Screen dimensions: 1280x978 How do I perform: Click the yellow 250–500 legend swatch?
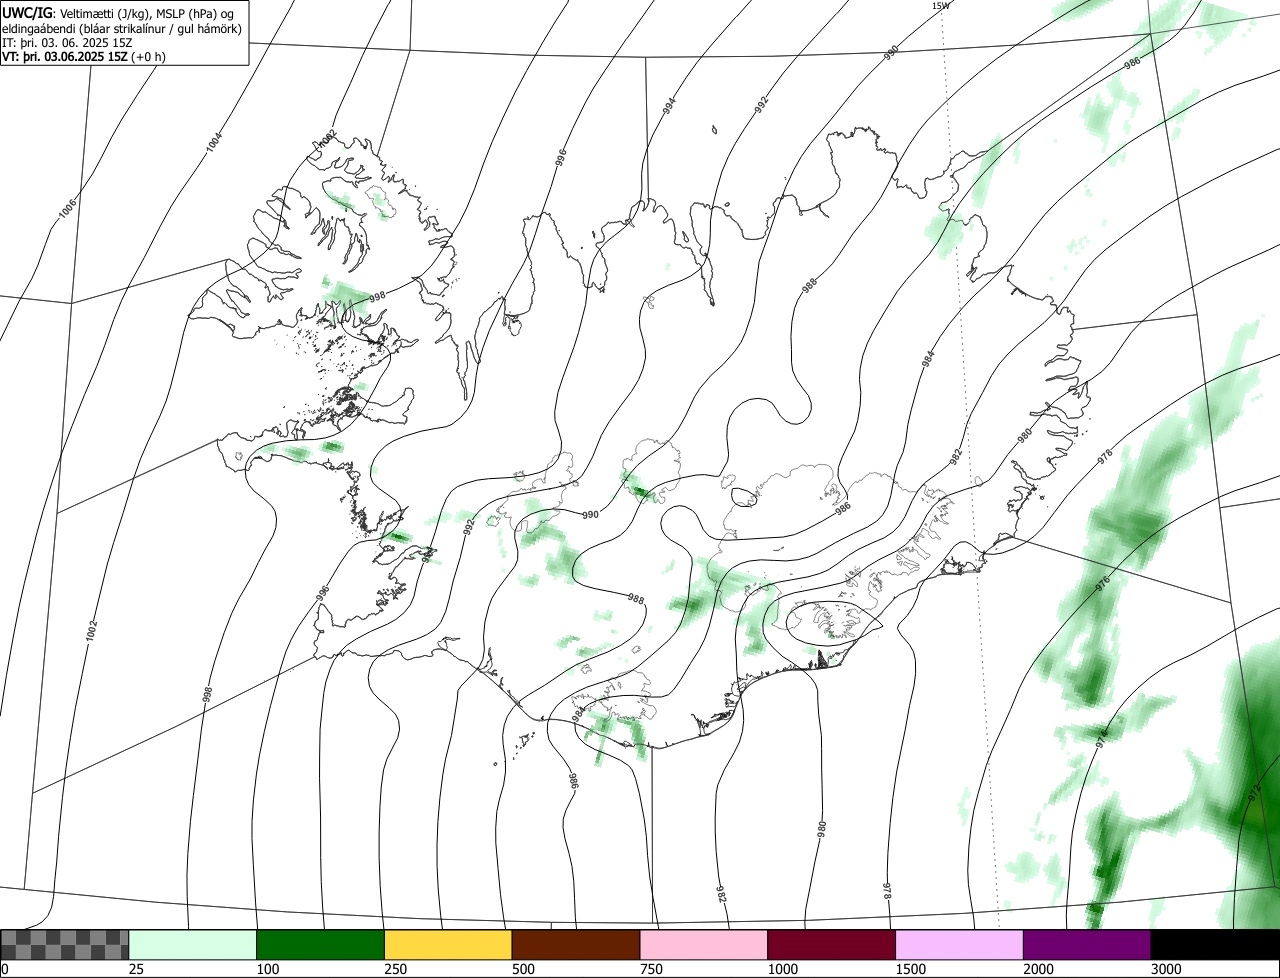pos(448,945)
